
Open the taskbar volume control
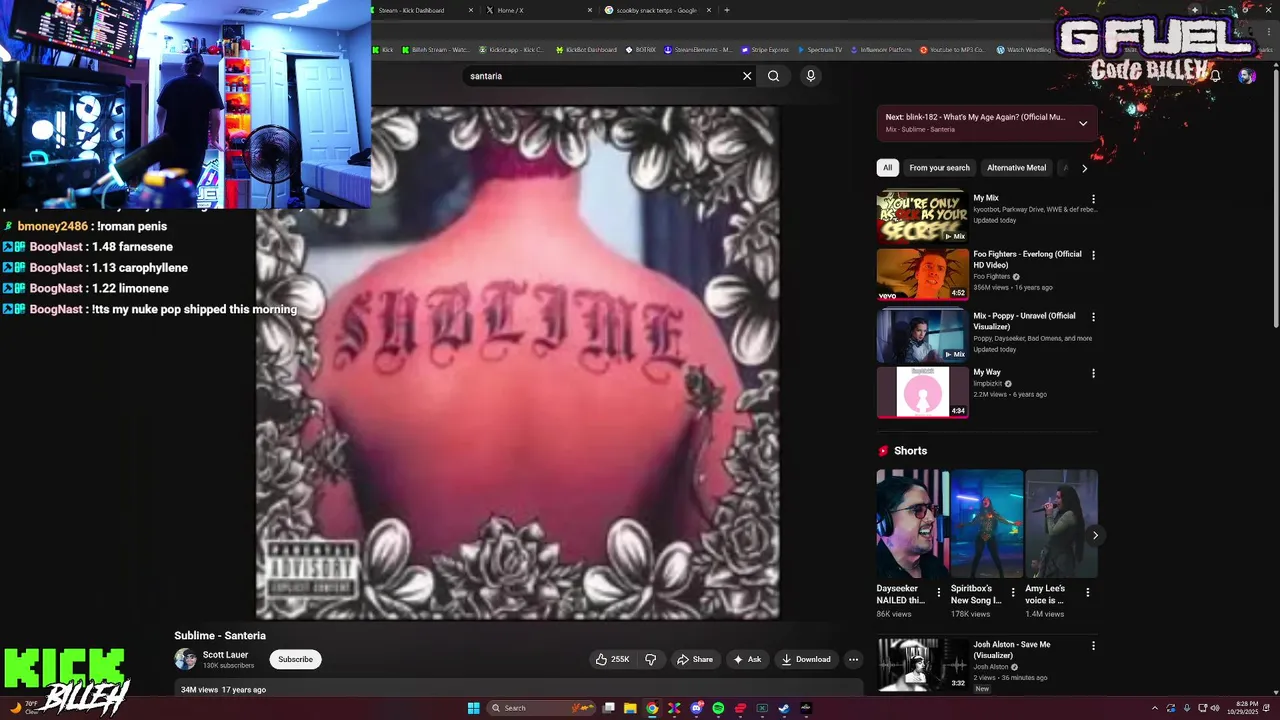1215,708
